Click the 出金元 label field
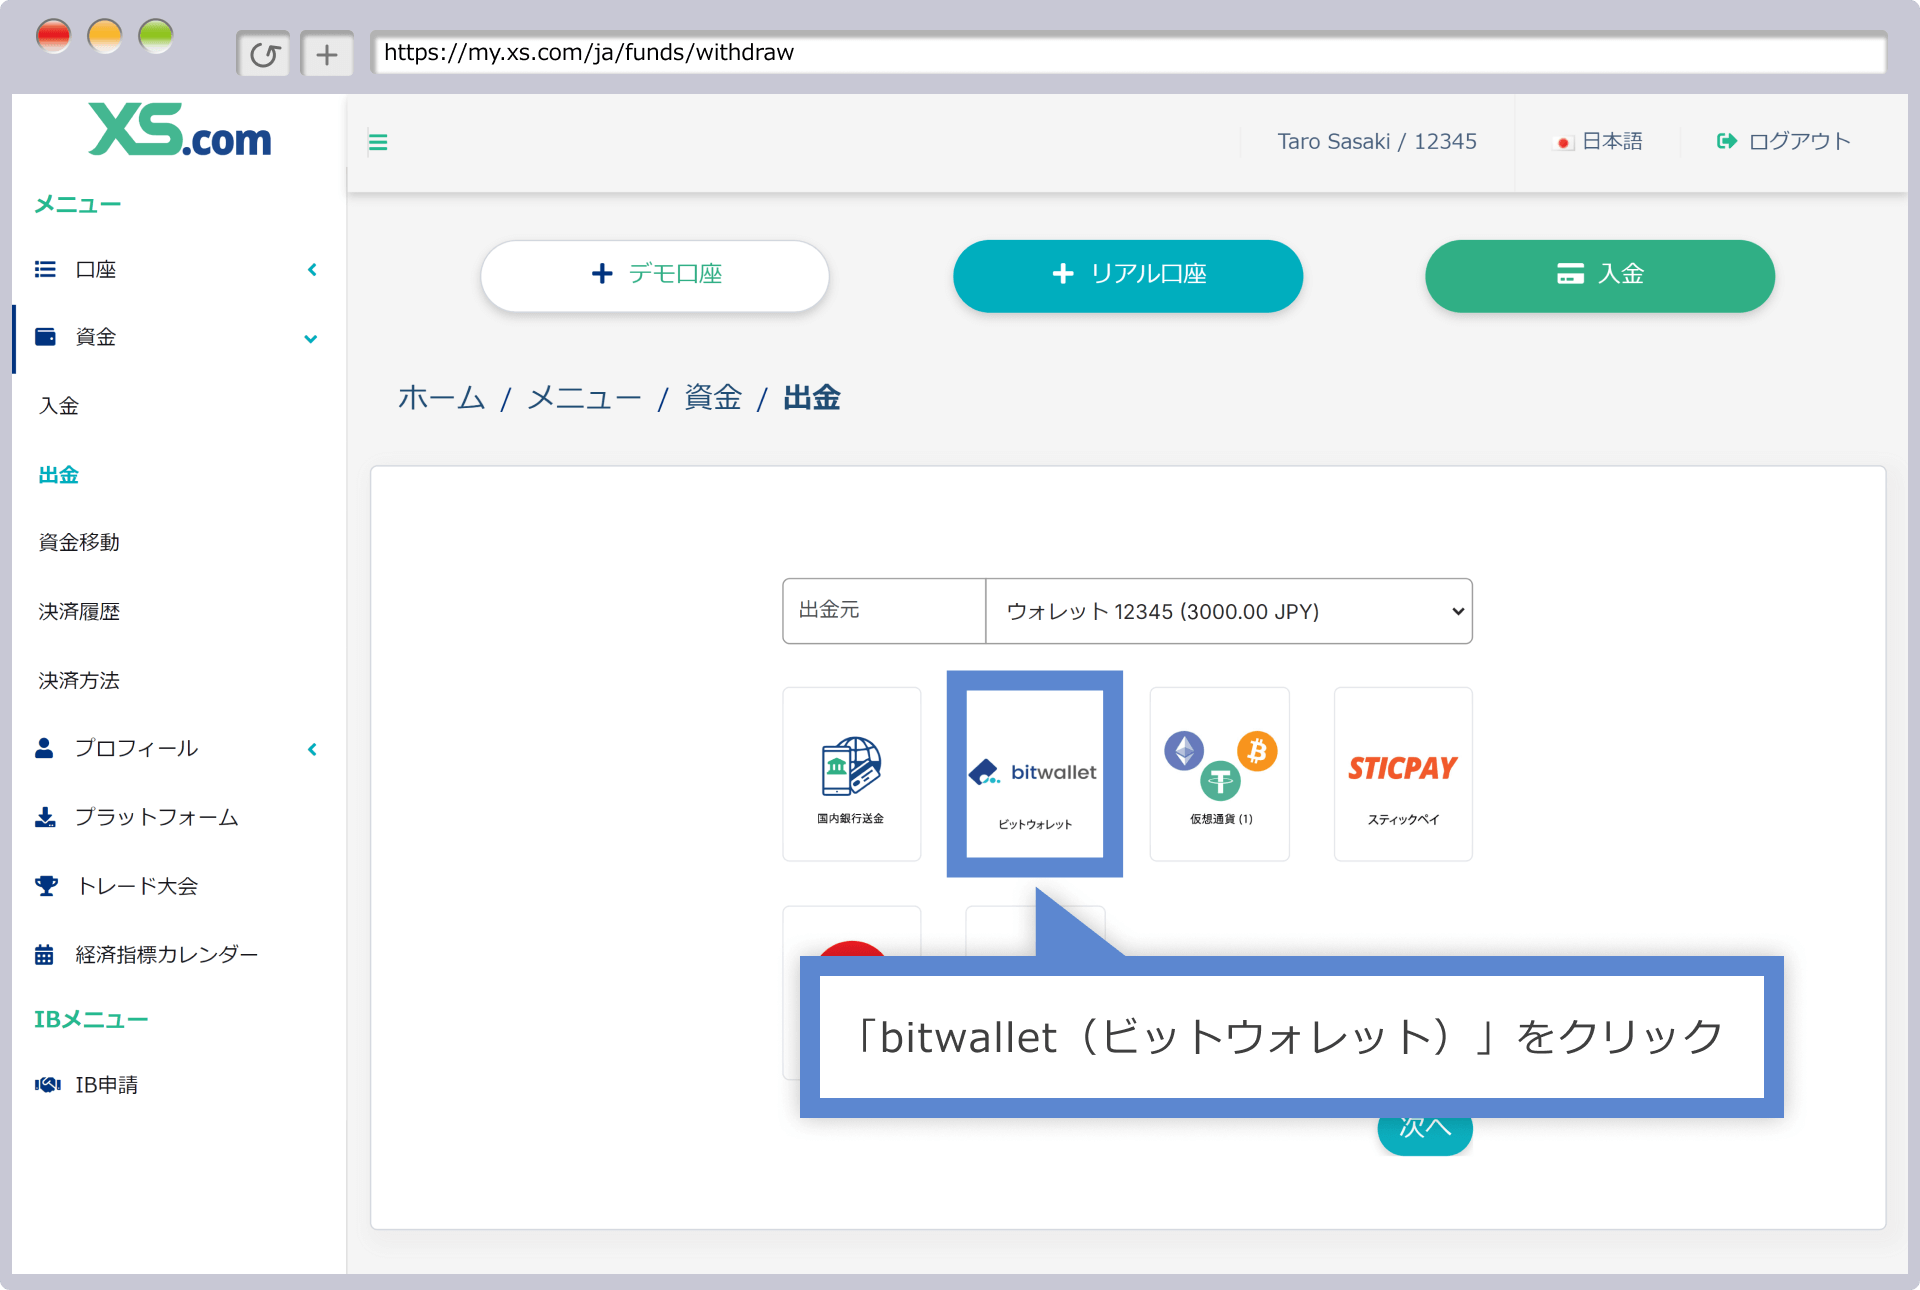This screenshot has width=1920, height=1290. [x=884, y=611]
